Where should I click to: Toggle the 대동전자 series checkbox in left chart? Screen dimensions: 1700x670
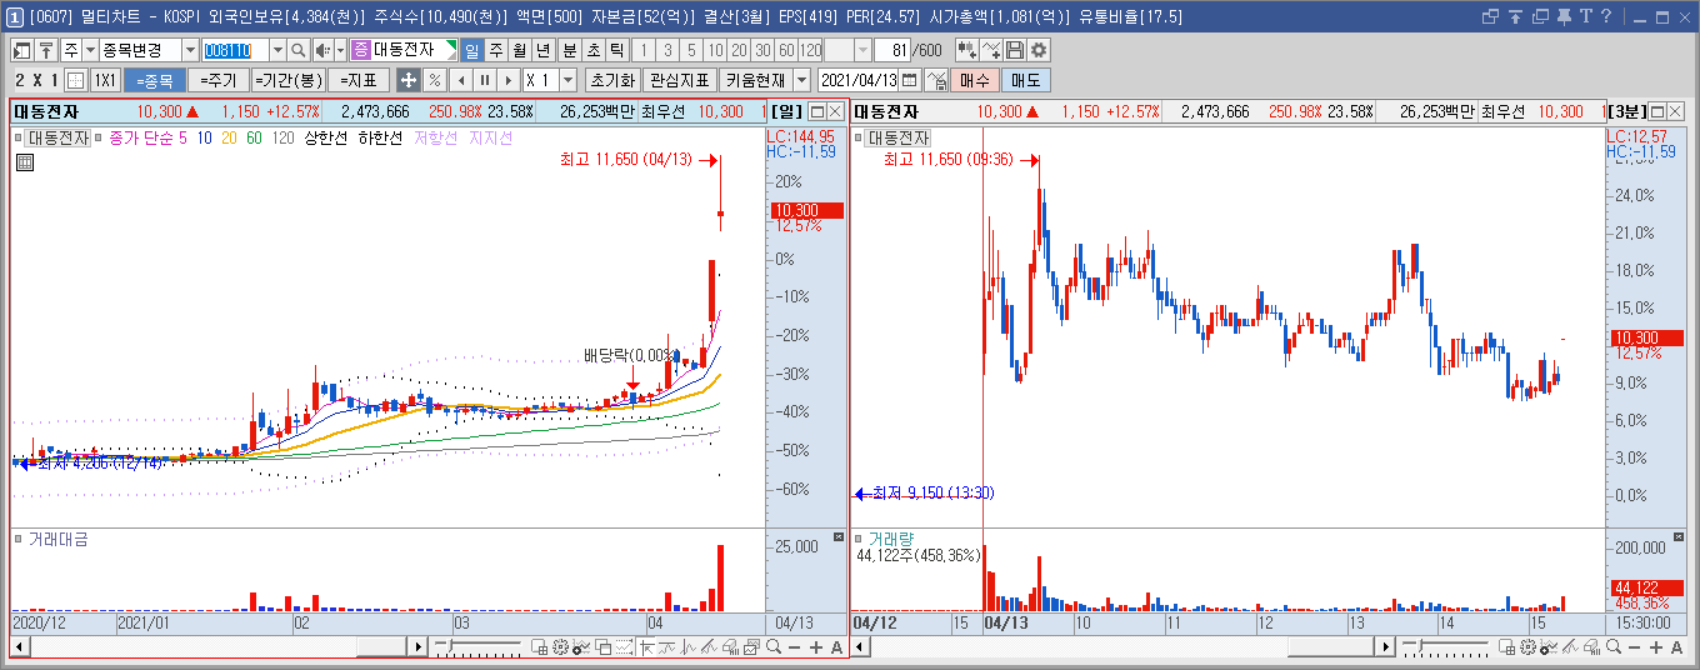pyautogui.click(x=19, y=138)
